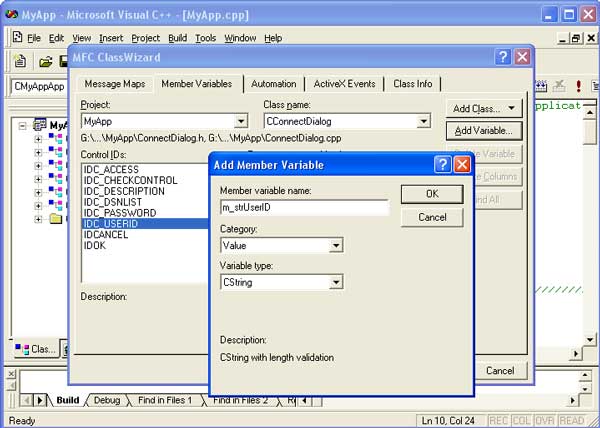Open the Edit menu

pos(56,38)
